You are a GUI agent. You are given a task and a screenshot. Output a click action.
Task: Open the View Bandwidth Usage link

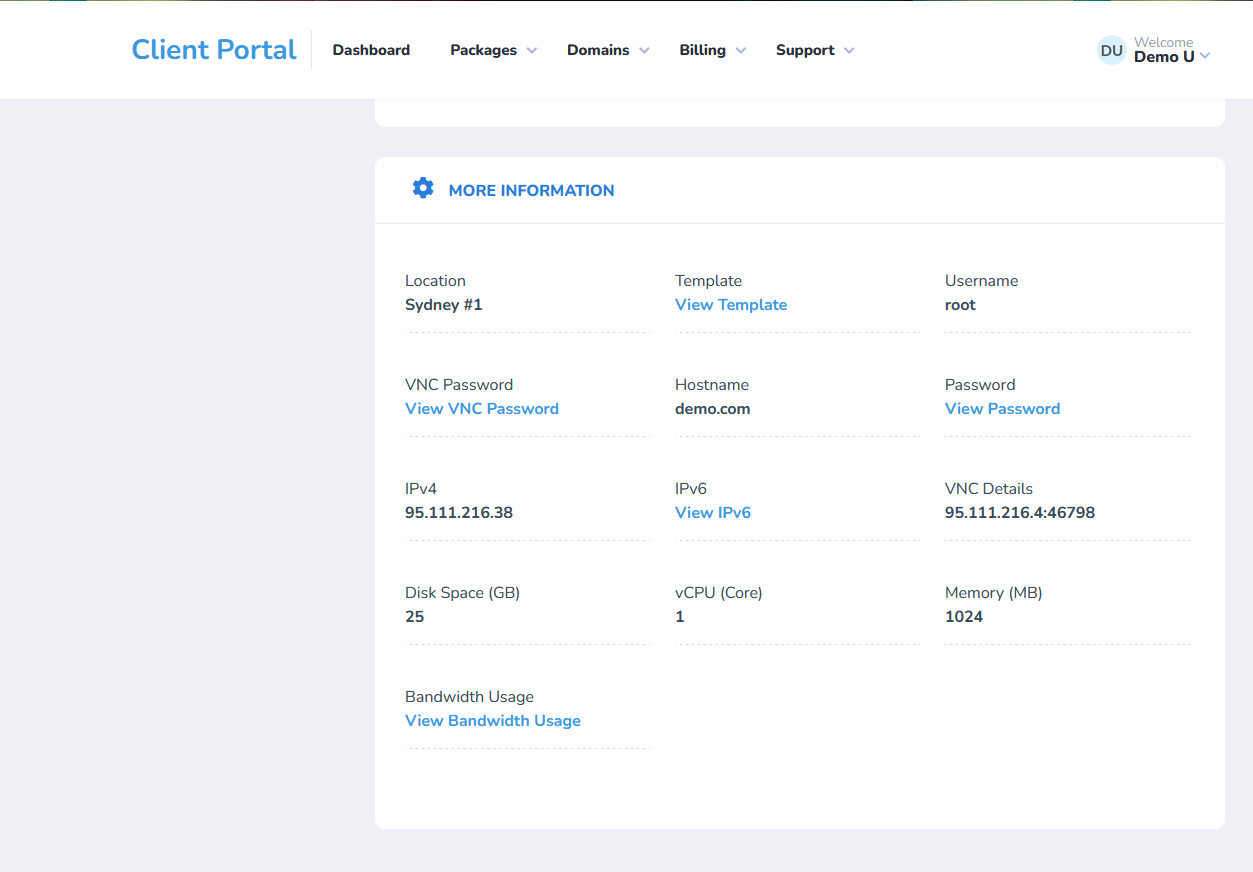pyautogui.click(x=493, y=721)
